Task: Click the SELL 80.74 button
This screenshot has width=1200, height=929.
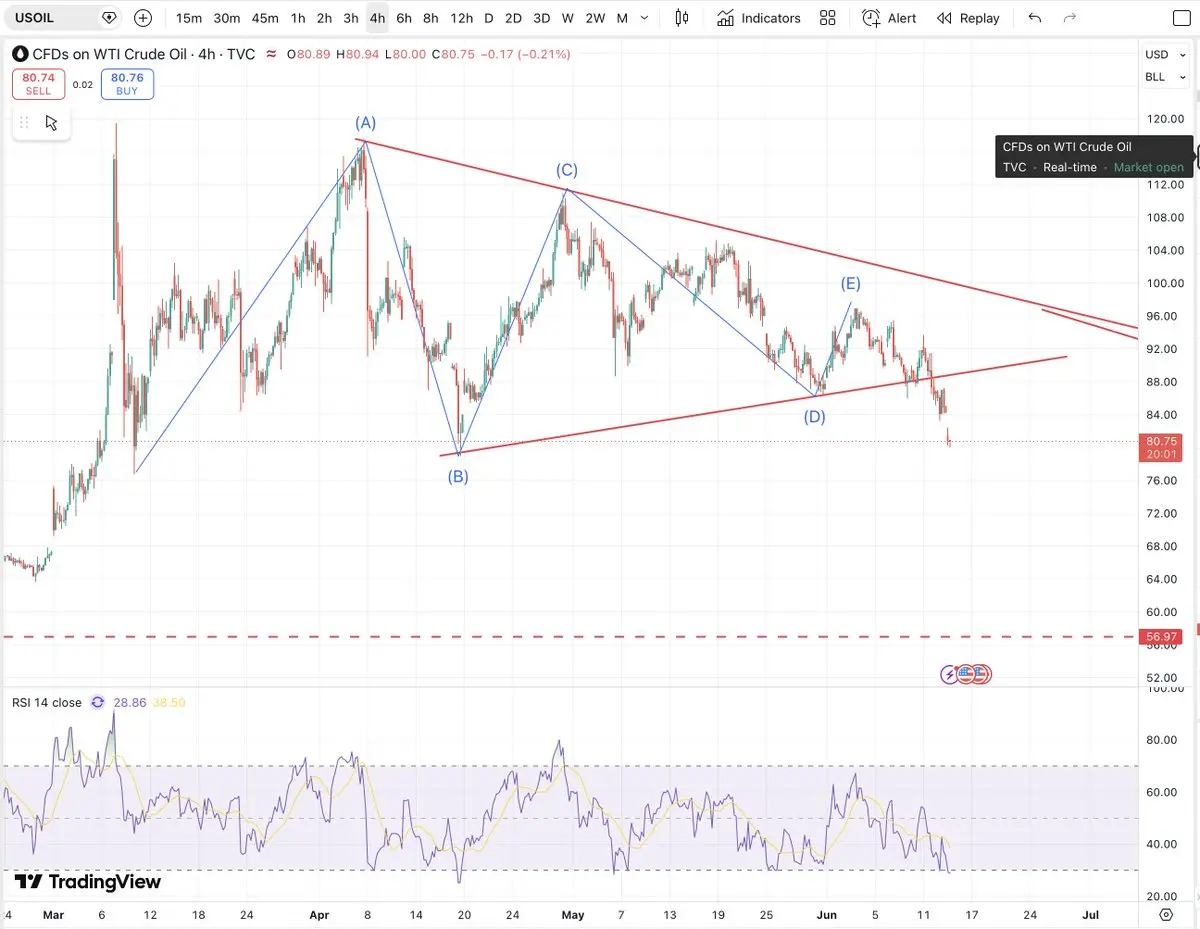Action: (38, 84)
